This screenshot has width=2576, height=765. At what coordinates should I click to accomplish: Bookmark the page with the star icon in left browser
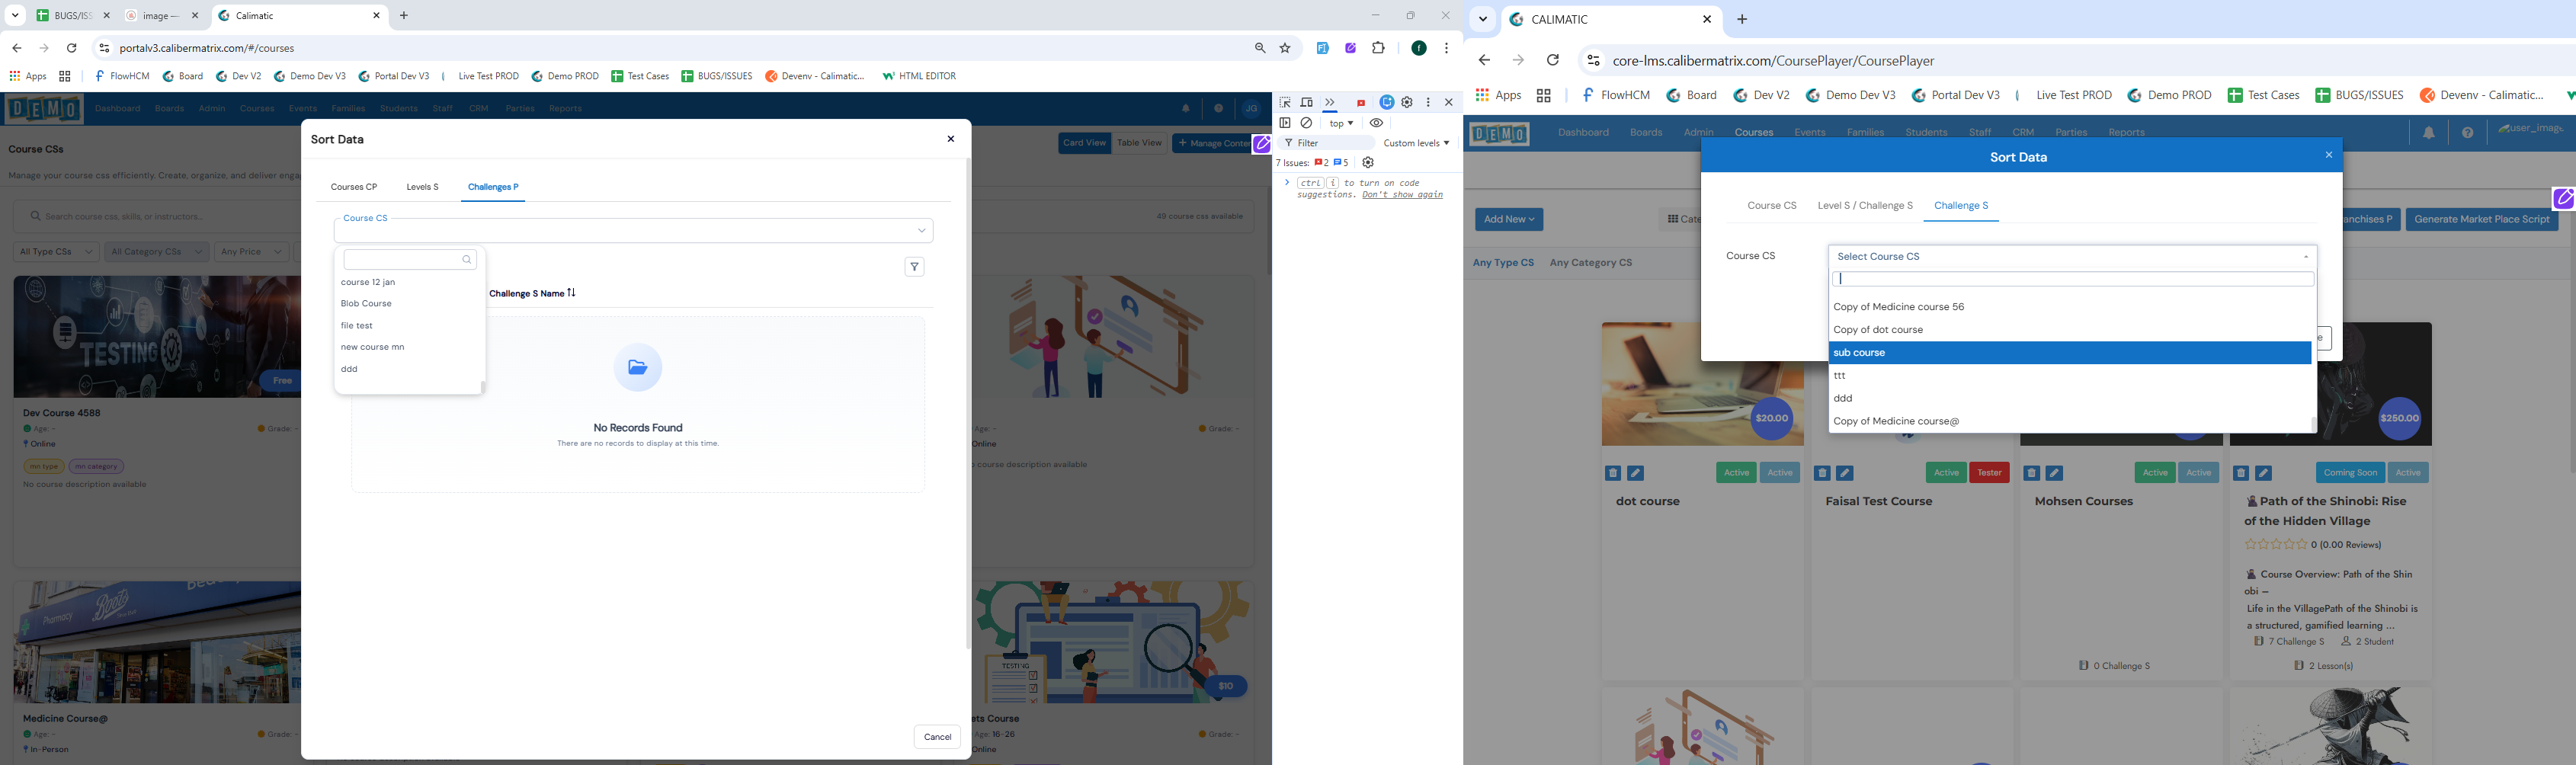pyautogui.click(x=1285, y=48)
